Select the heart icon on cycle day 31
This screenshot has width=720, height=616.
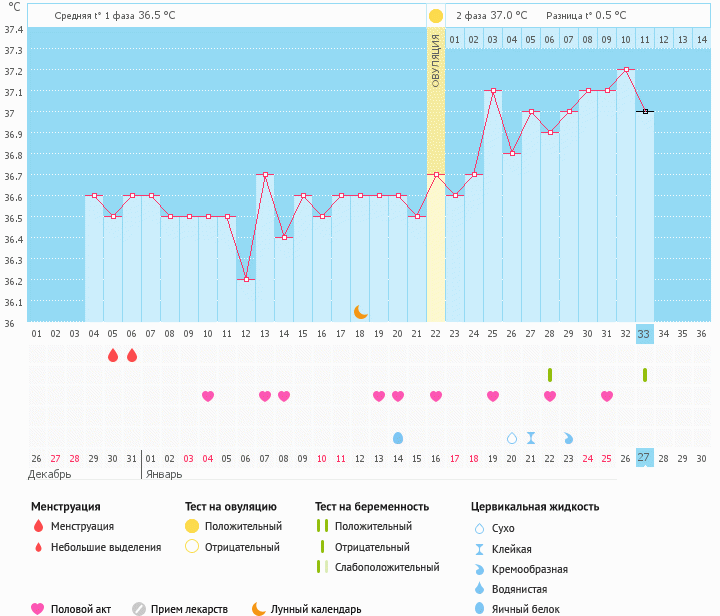607,396
